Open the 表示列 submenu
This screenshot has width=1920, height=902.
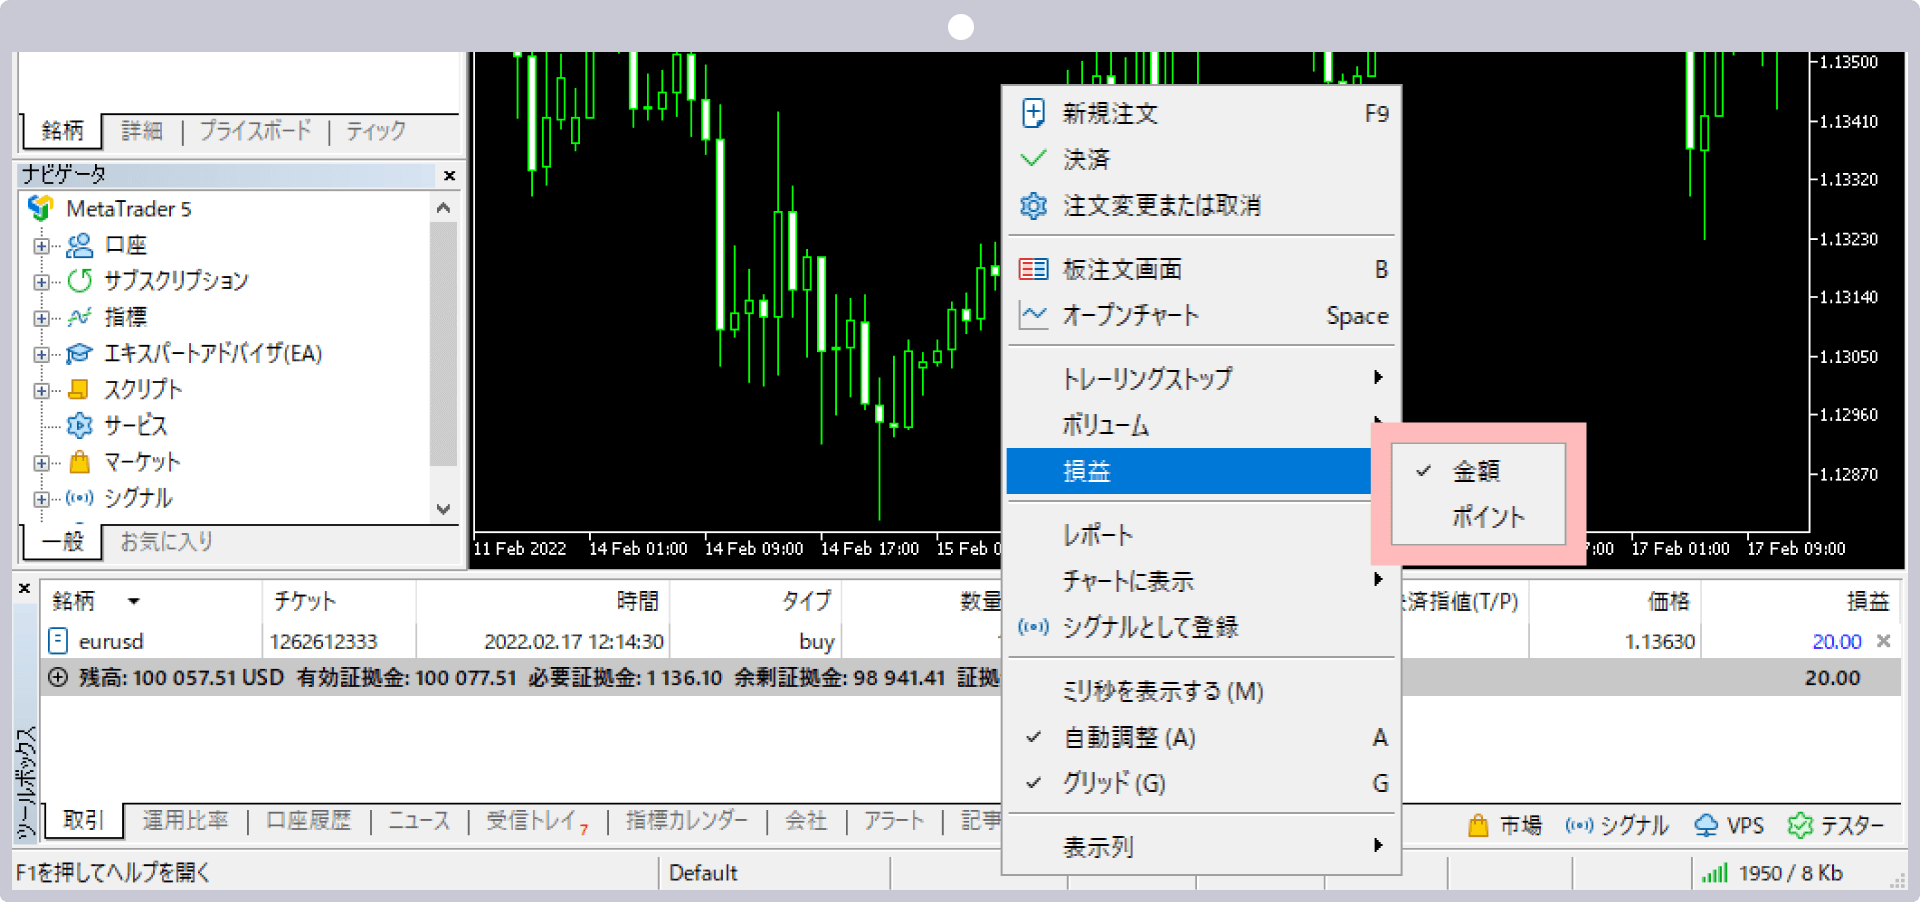[x=1200, y=847]
